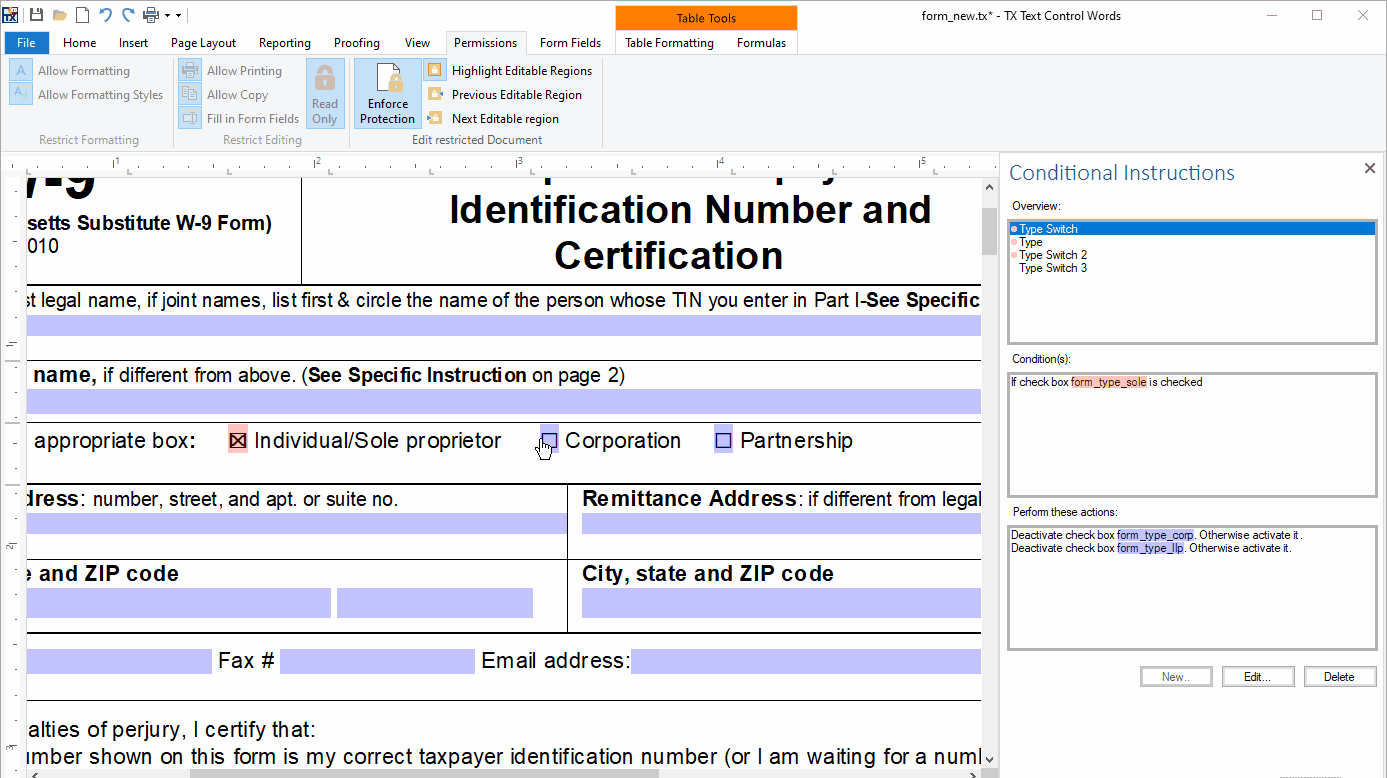1387x778 pixels.
Task: Toggle the Enforce Protection button
Action: click(388, 94)
